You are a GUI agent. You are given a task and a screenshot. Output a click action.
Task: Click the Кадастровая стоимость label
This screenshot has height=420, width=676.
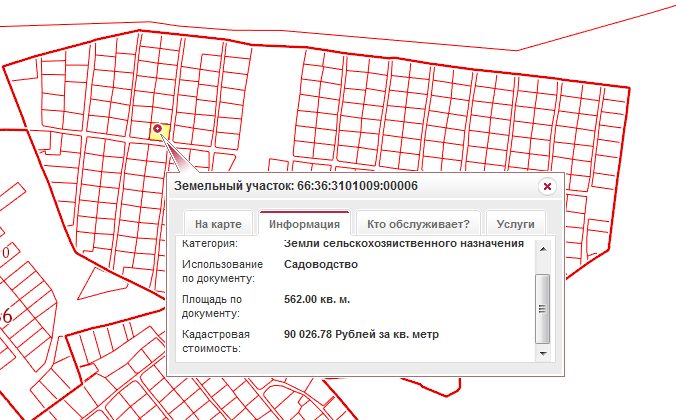[x=216, y=341]
